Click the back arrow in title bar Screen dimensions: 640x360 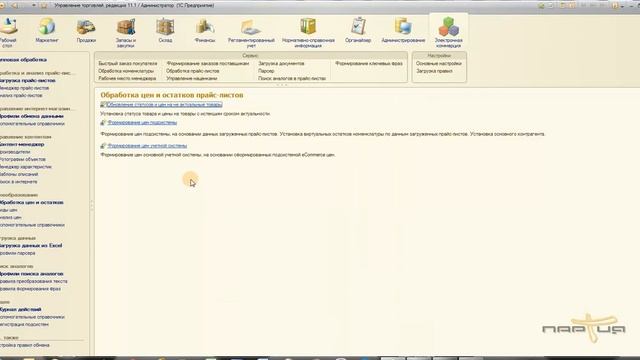point(15,5)
